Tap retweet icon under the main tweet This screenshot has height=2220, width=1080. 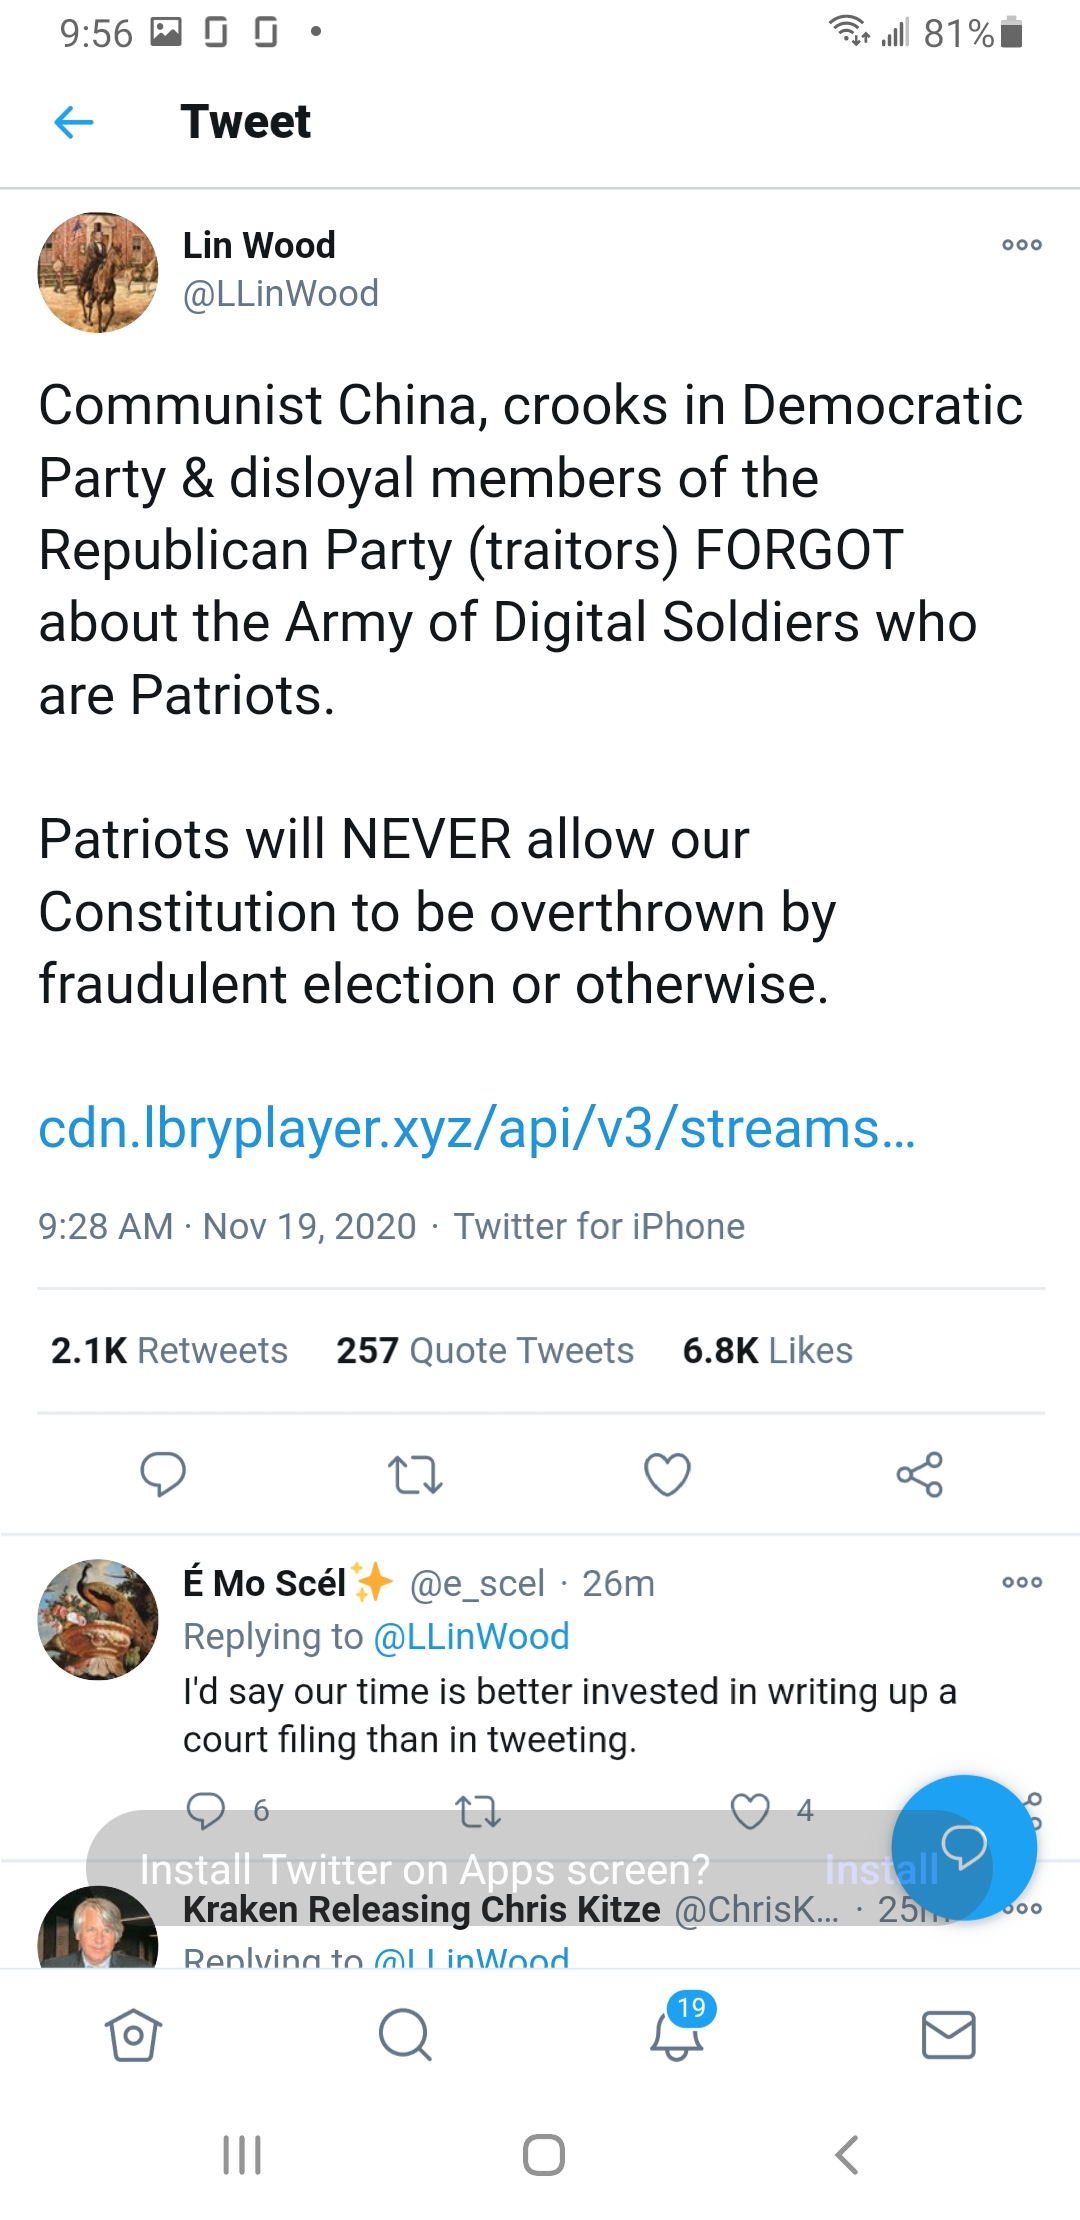[x=415, y=1474]
